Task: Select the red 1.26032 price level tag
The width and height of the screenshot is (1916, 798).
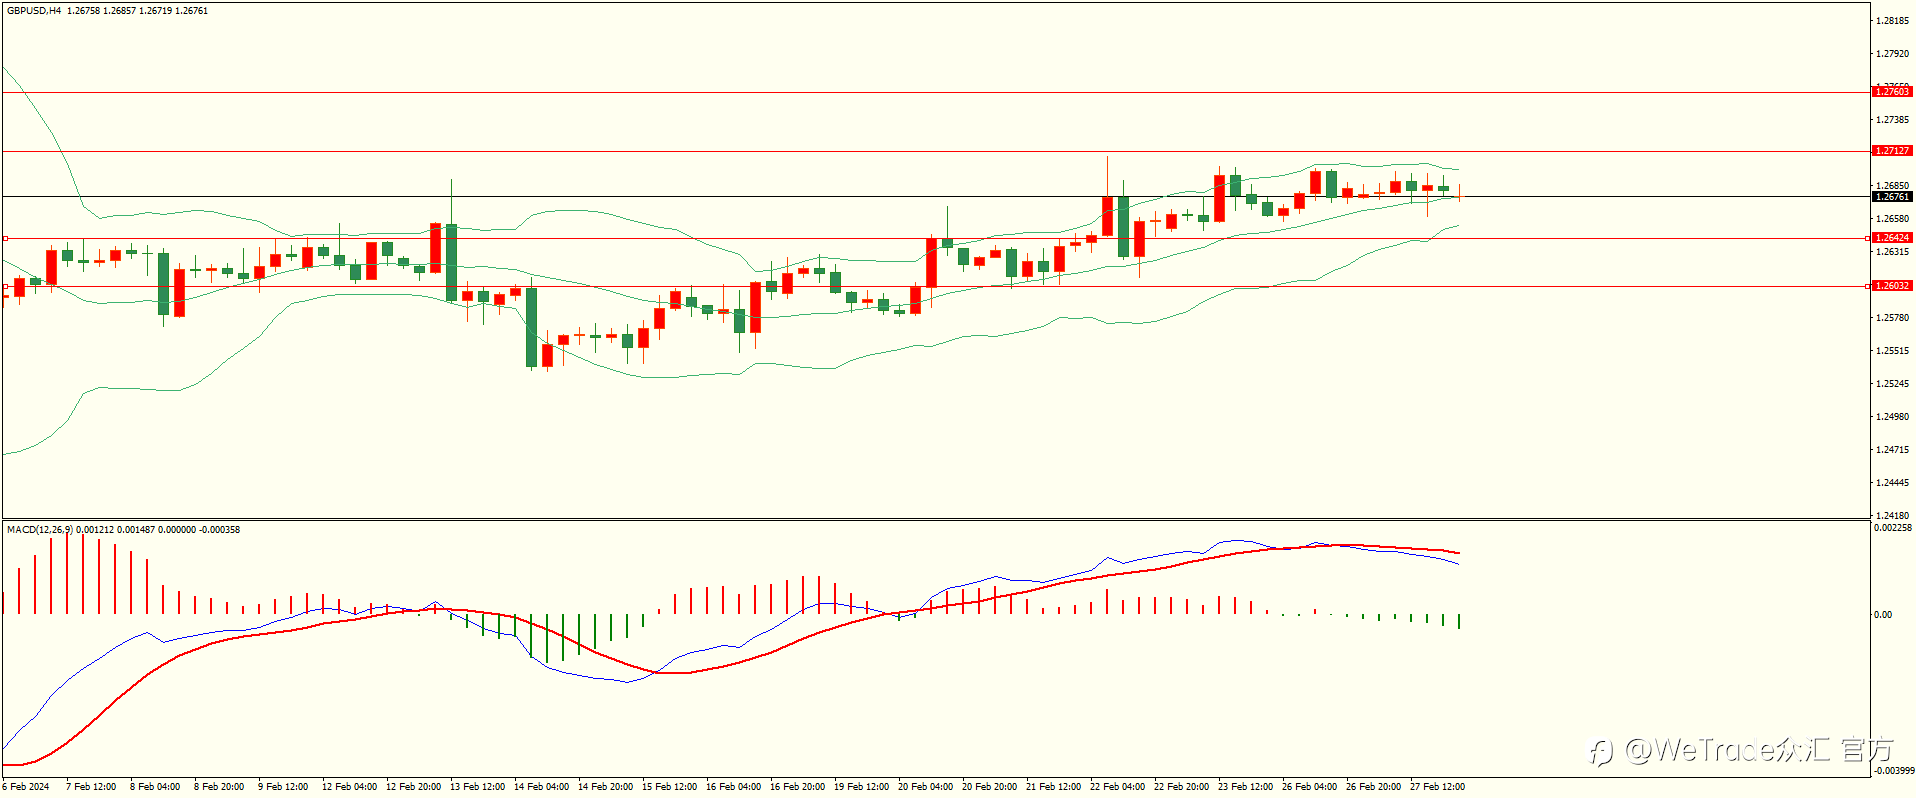Action: coord(1892,286)
